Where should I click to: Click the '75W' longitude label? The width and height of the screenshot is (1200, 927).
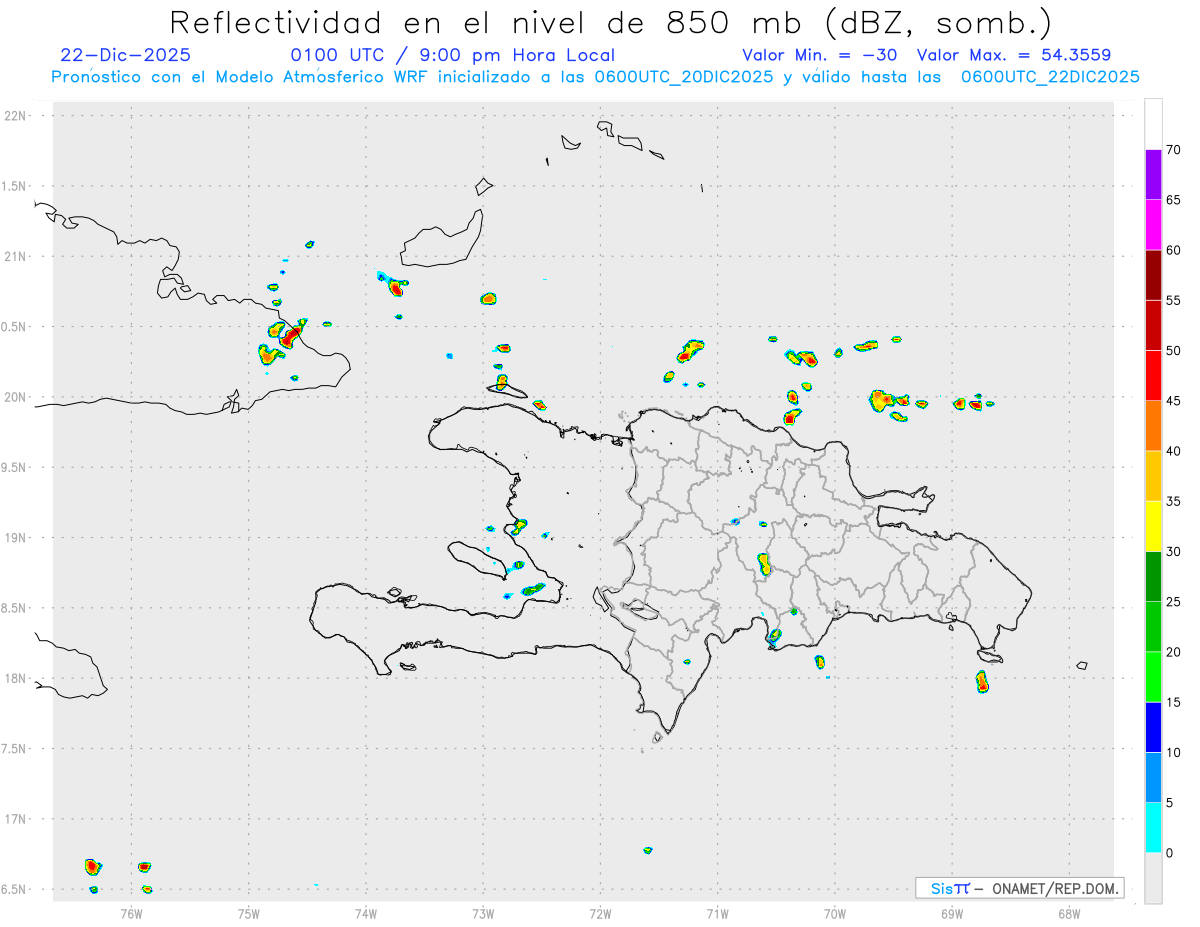(x=249, y=913)
